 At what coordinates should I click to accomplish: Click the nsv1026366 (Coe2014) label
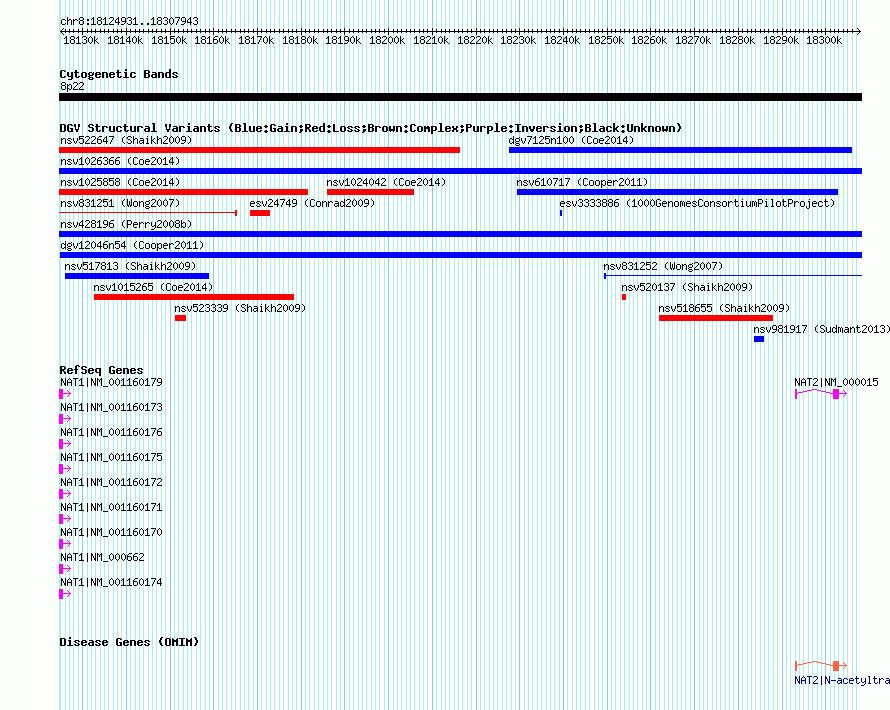120,161
